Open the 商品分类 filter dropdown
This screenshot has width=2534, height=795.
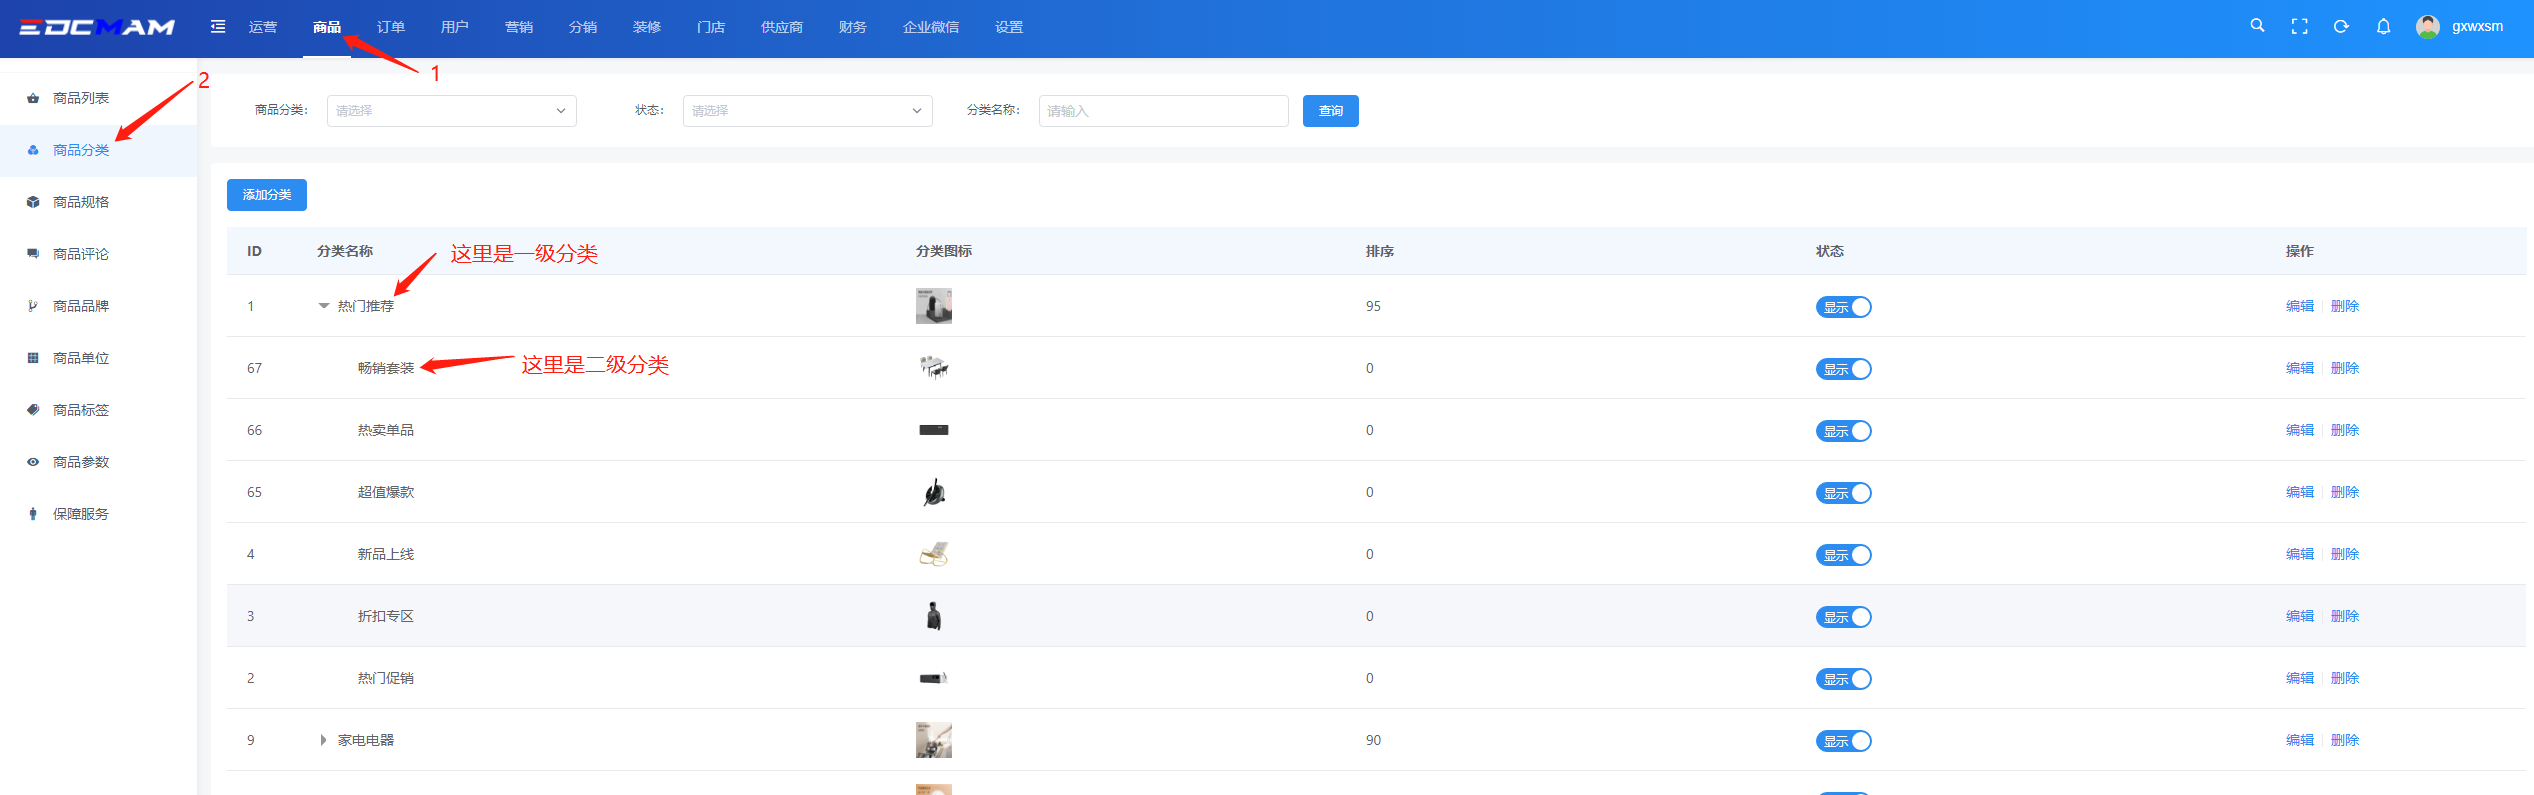(451, 111)
